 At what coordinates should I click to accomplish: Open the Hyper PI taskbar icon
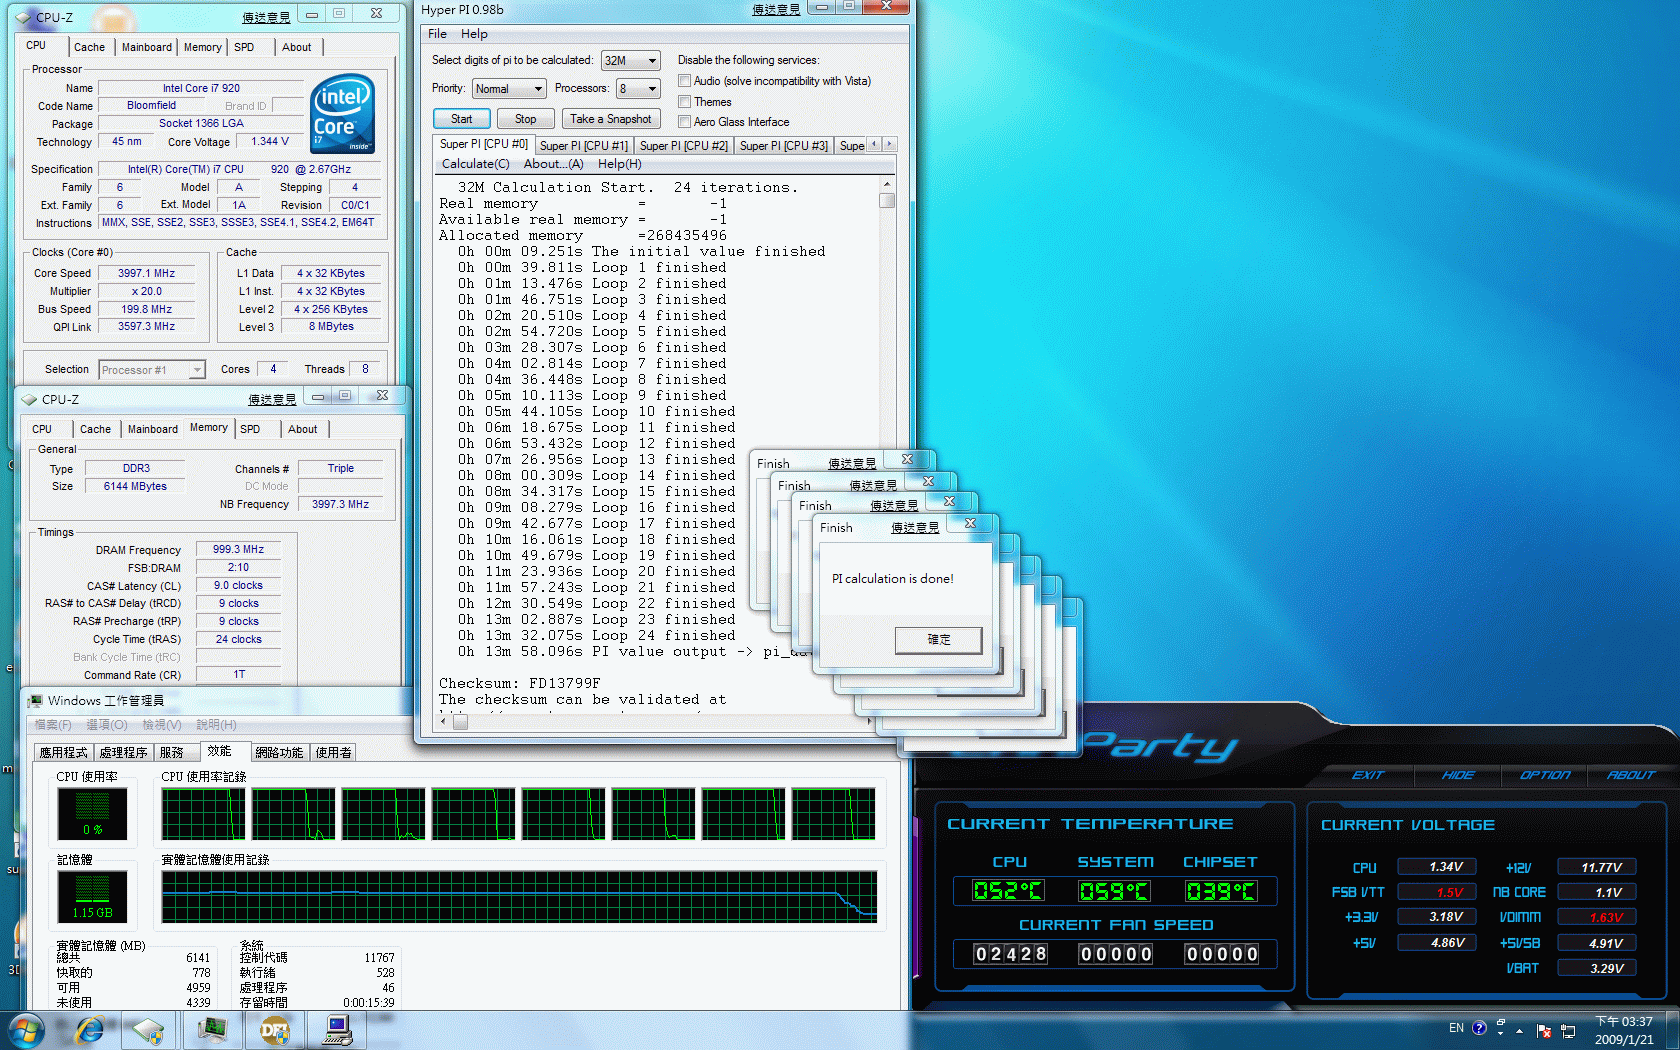(338, 1030)
